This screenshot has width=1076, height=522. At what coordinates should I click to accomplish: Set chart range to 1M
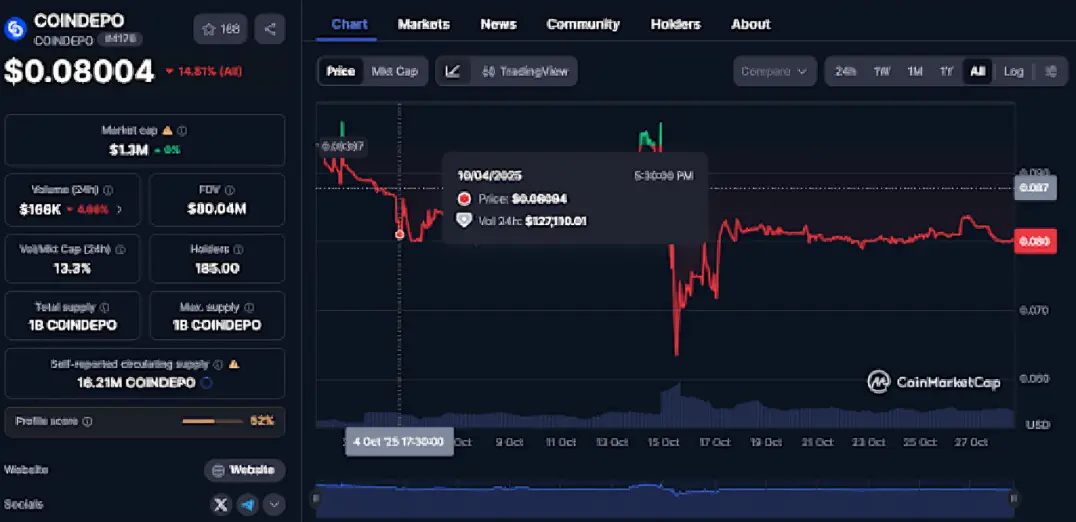coord(915,71)
